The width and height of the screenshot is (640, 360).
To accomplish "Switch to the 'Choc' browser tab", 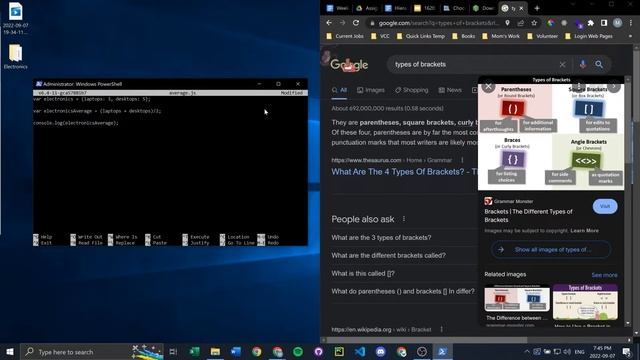I will 455,8.
